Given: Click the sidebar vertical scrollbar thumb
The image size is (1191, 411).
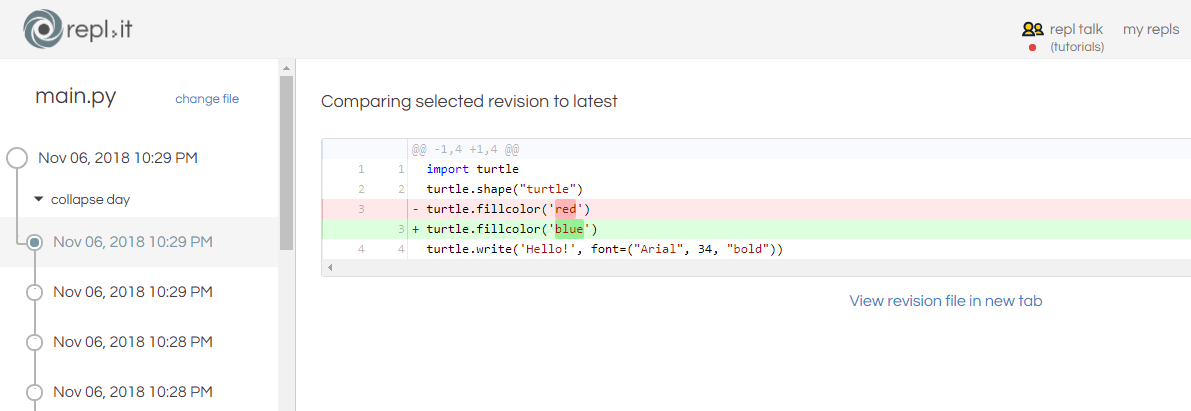Looking at the screenshot, I should (x=286, y=163).
